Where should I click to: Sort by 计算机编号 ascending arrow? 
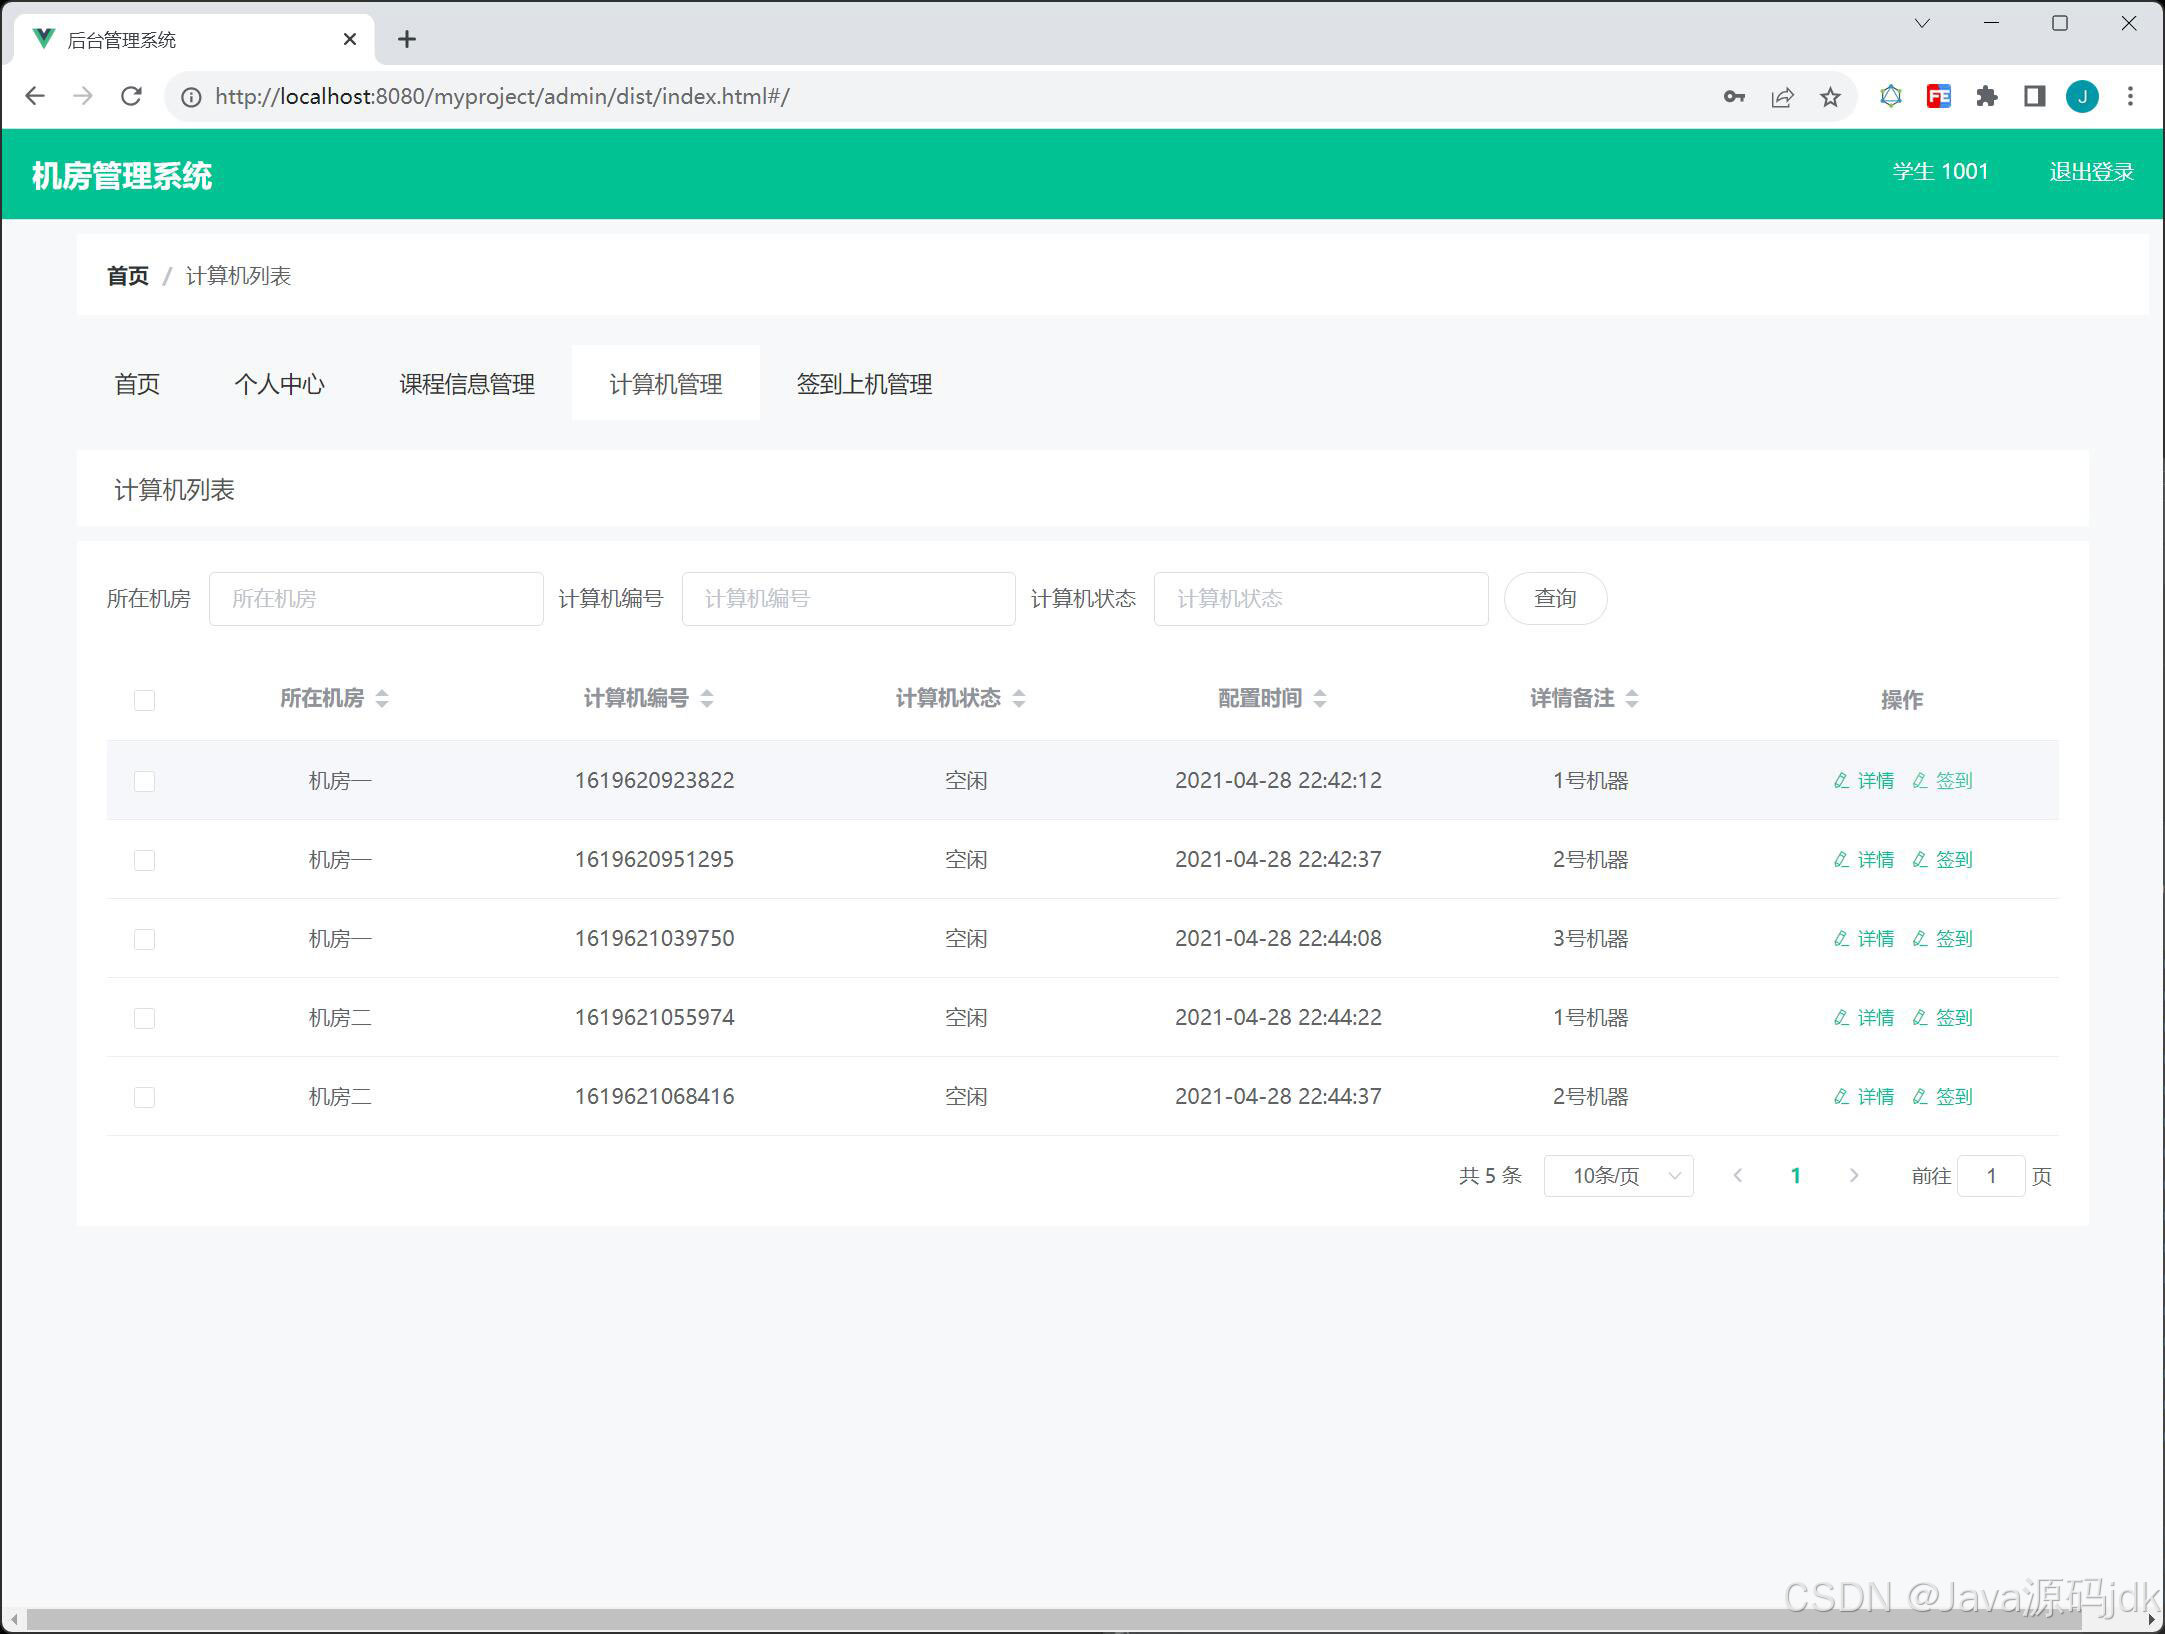[x=708, y=693]
